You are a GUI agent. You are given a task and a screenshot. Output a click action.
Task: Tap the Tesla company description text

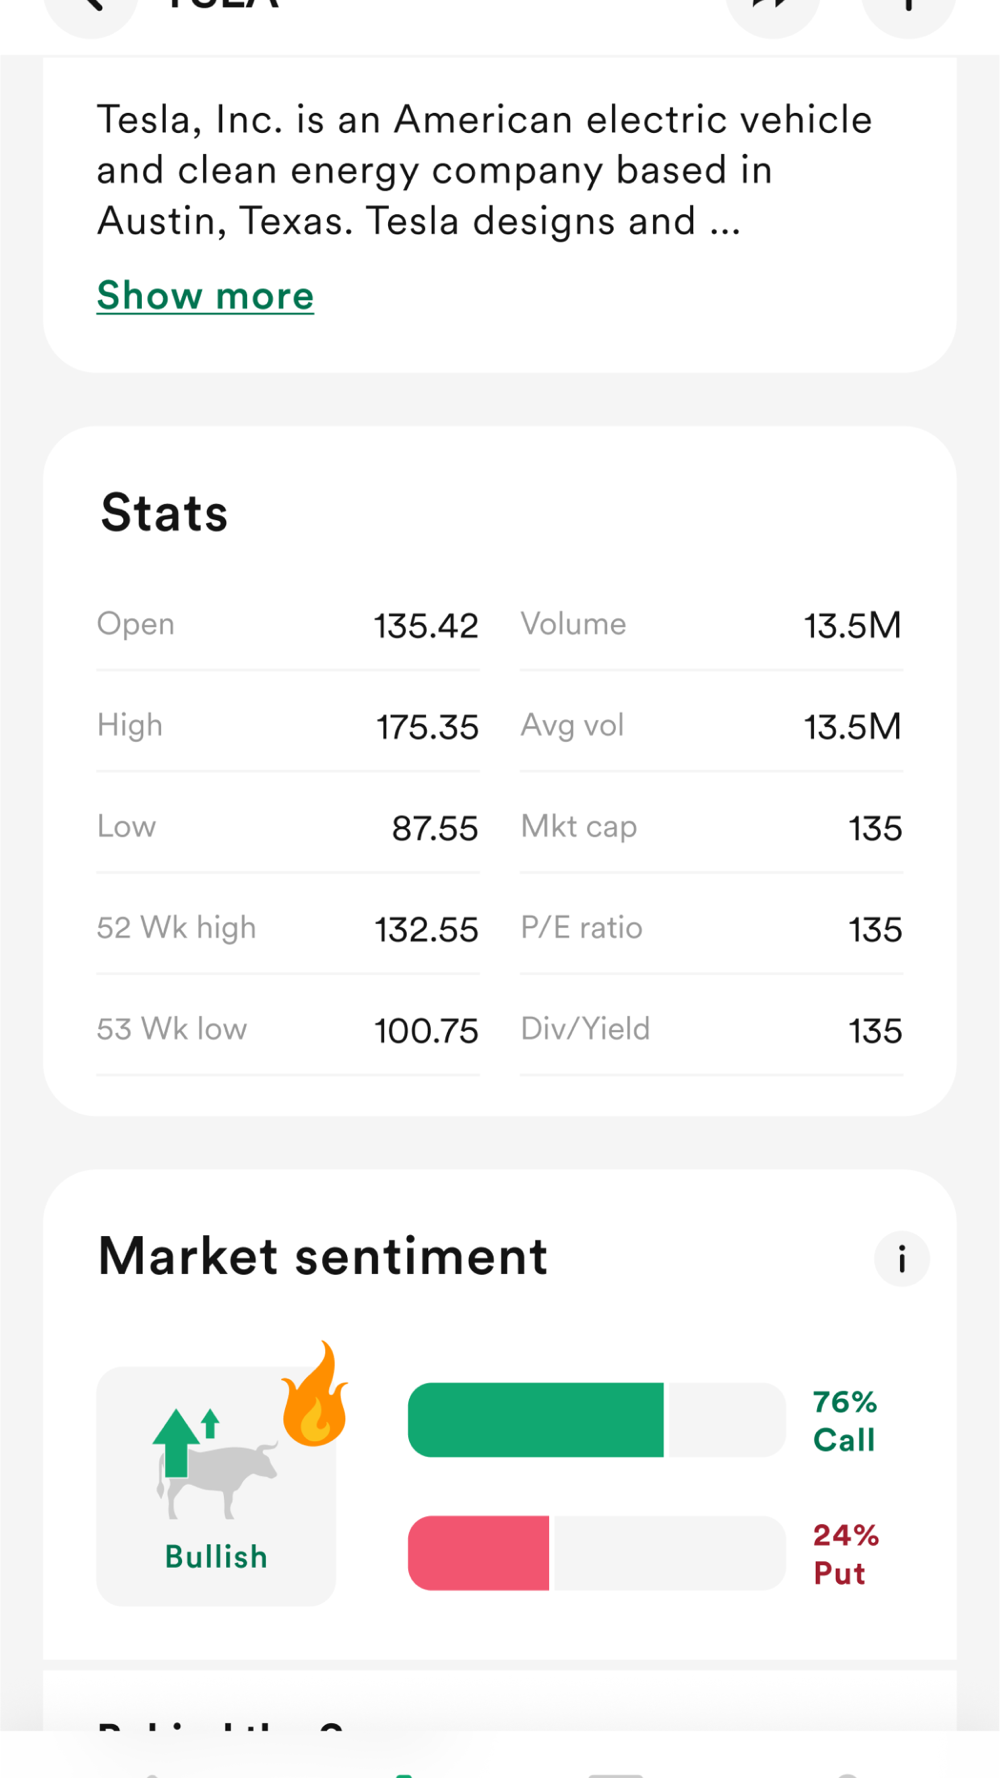click(484, 170)
